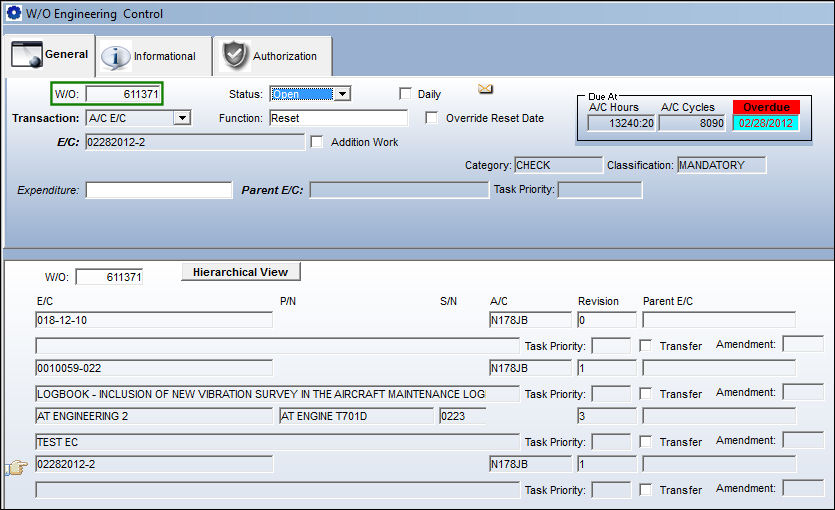Click the lower W/O field 611371
835x510 pixels.
pyautogui.click(x=109, y=277)
